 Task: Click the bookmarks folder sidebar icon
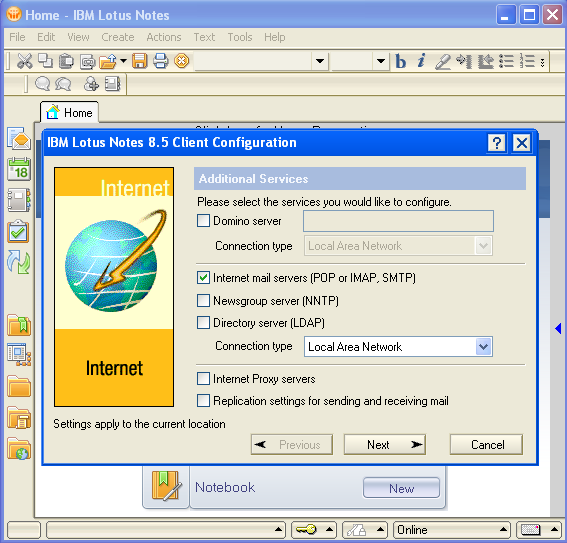click(x=19, y=325)
